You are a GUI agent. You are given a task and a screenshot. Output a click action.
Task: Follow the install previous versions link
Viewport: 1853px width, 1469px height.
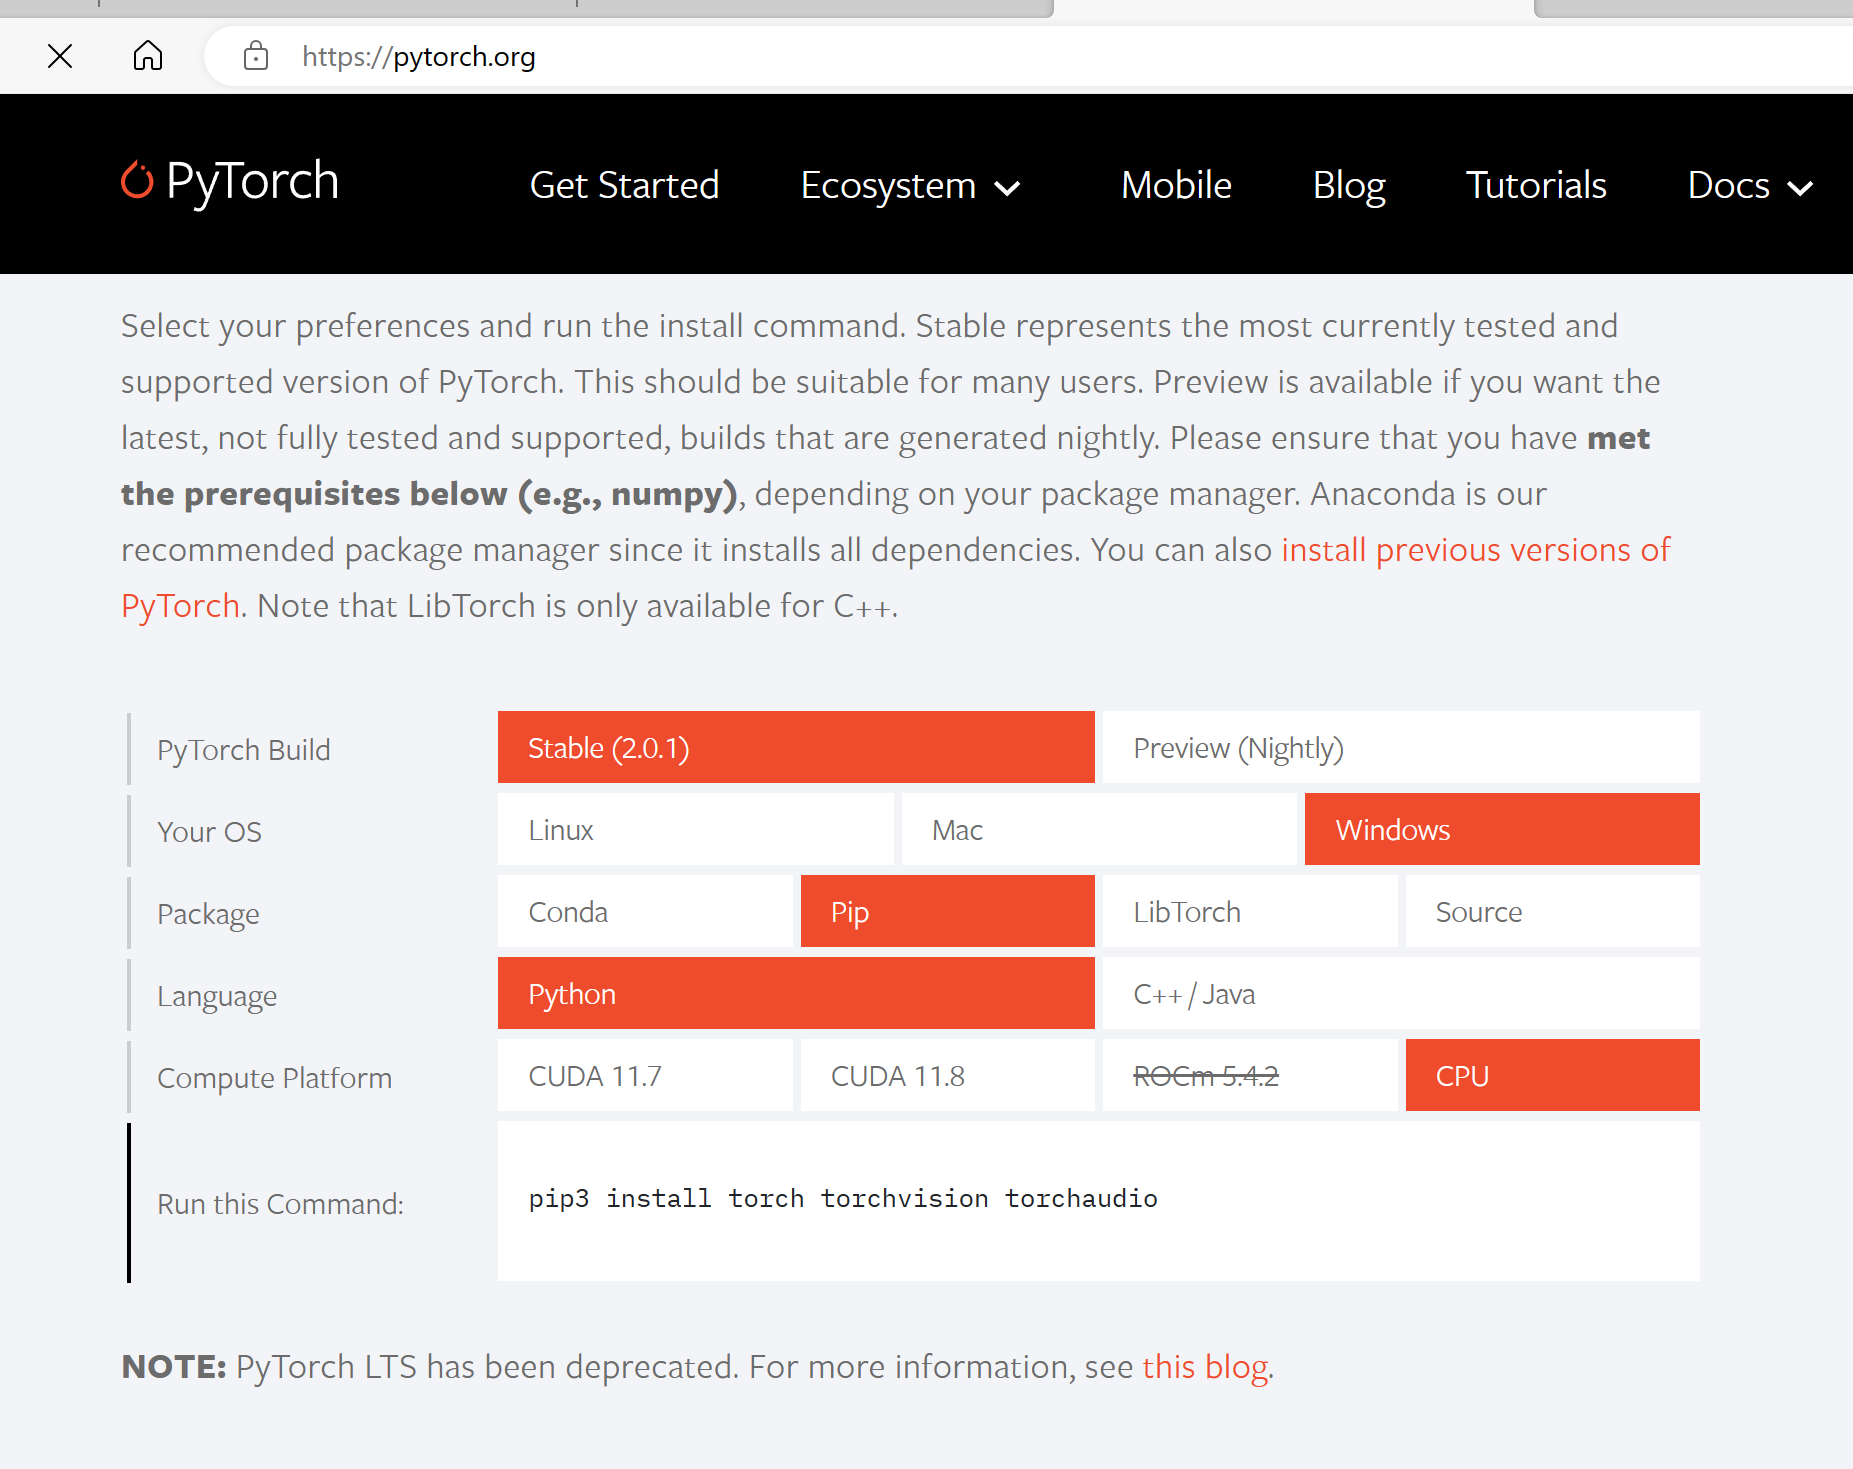[x=1475, y=550]
